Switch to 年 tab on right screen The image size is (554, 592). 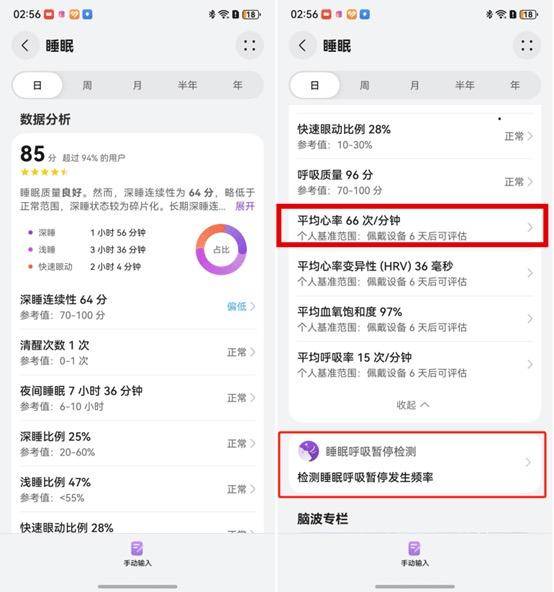click(515, 85)
